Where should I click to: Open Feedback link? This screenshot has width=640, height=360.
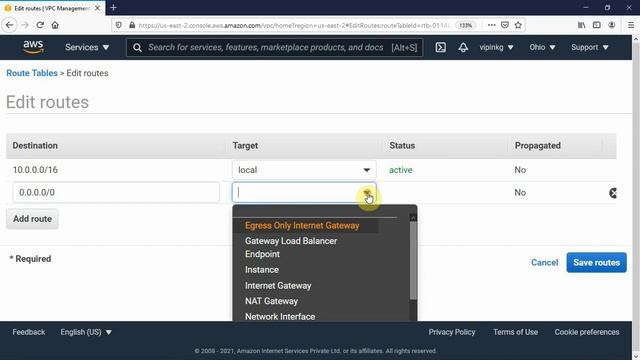[29, 332]
